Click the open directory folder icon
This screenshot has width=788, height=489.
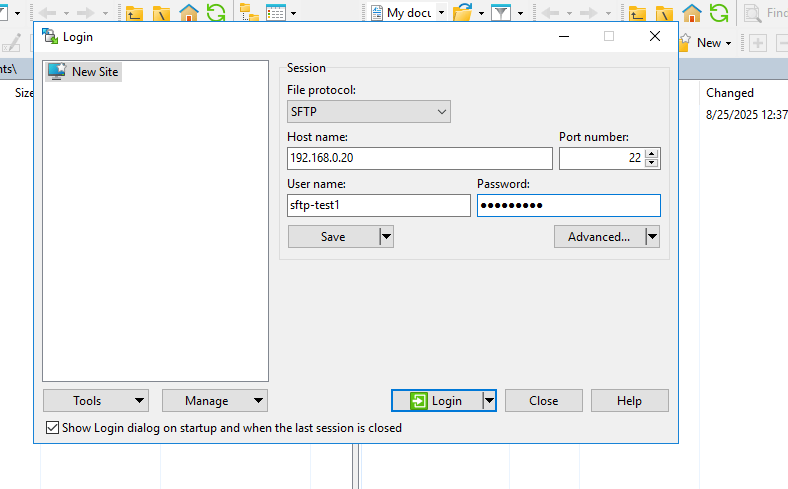click(x=463, y=13)
